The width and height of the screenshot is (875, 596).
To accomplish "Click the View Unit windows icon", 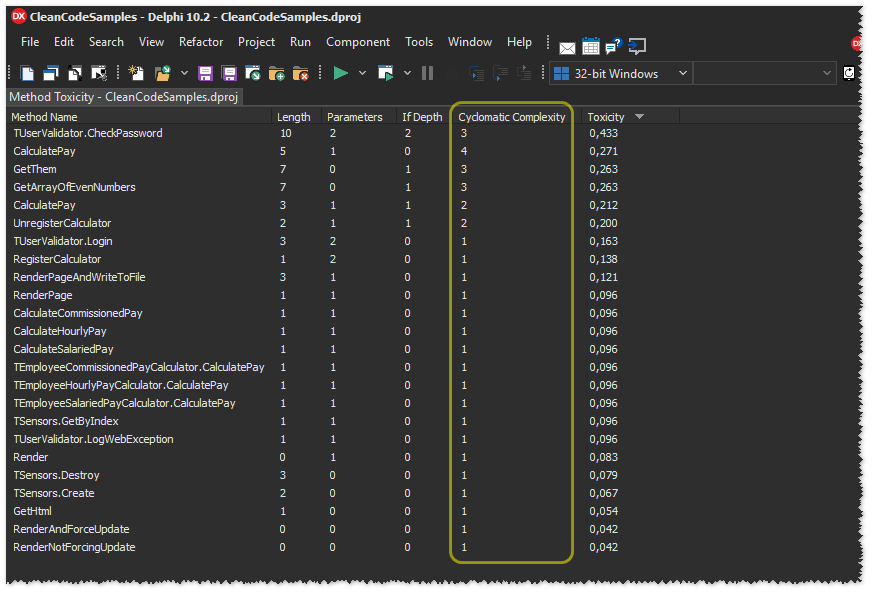I will [51, 73].
